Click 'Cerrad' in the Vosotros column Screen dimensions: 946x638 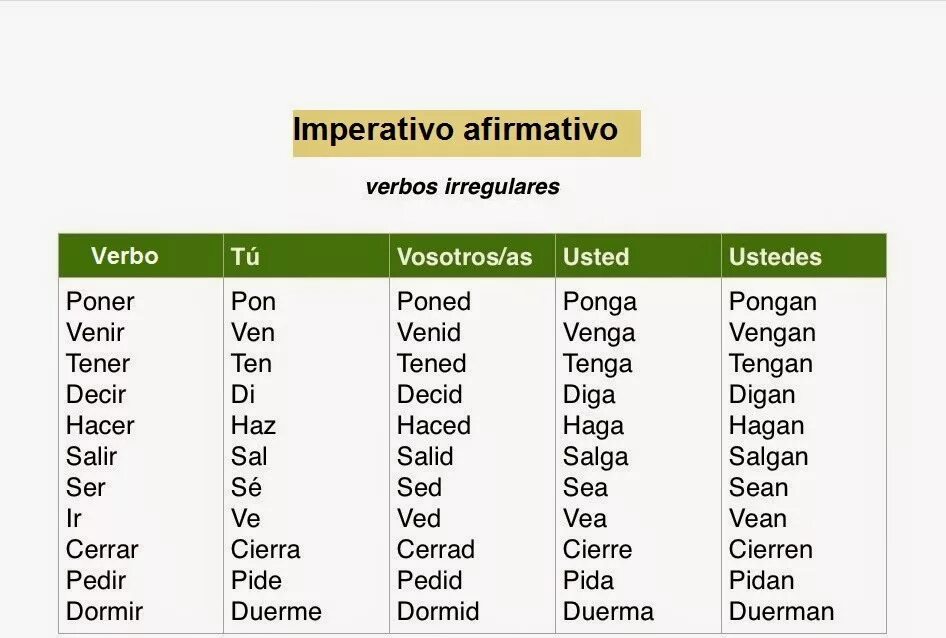coord(435,550)
